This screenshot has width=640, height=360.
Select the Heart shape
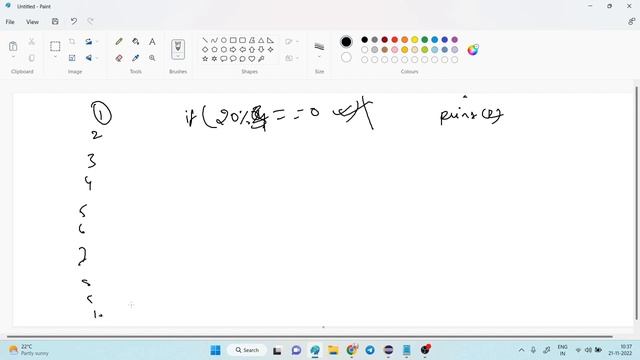pyautogui.click(x=252, y=59)
